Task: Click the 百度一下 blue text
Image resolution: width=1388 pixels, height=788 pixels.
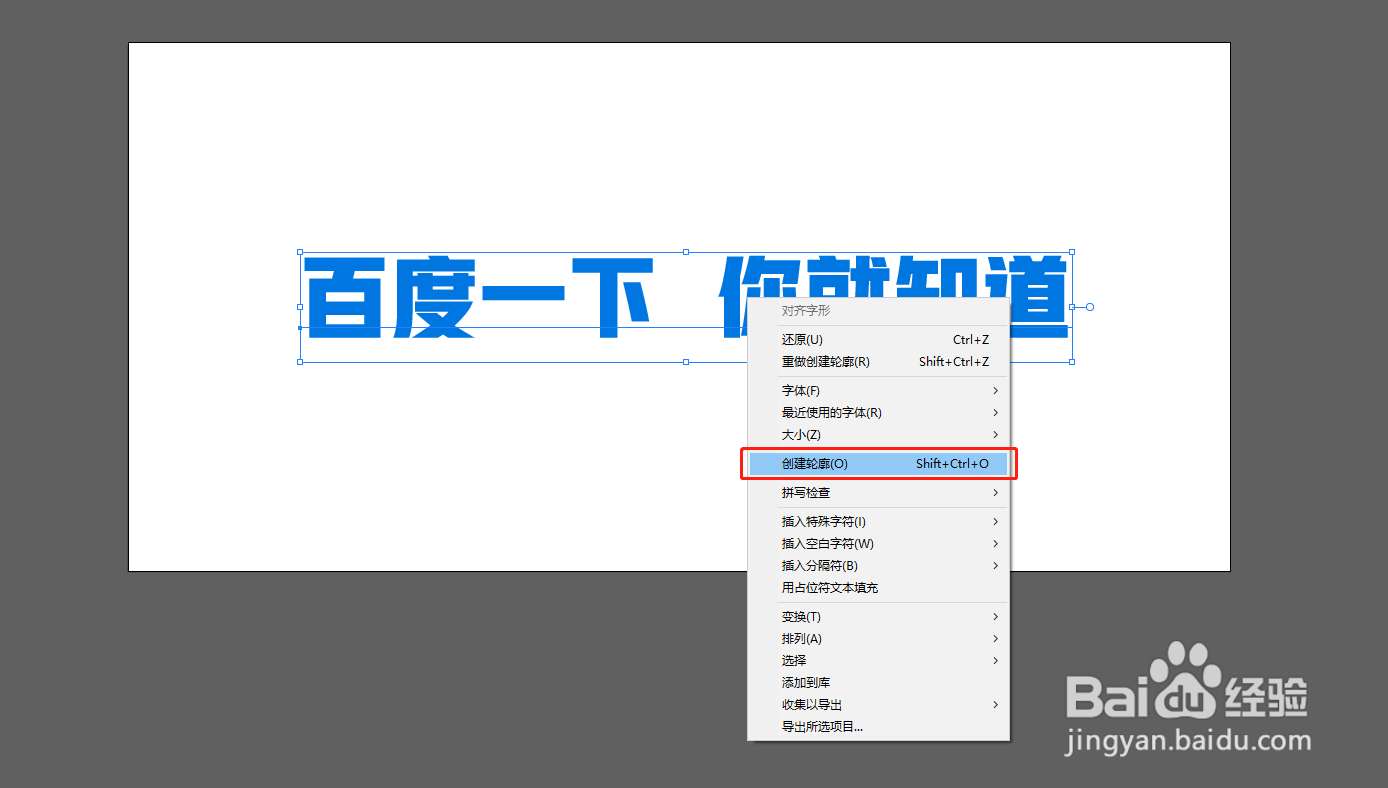Action: pos(480,297)
